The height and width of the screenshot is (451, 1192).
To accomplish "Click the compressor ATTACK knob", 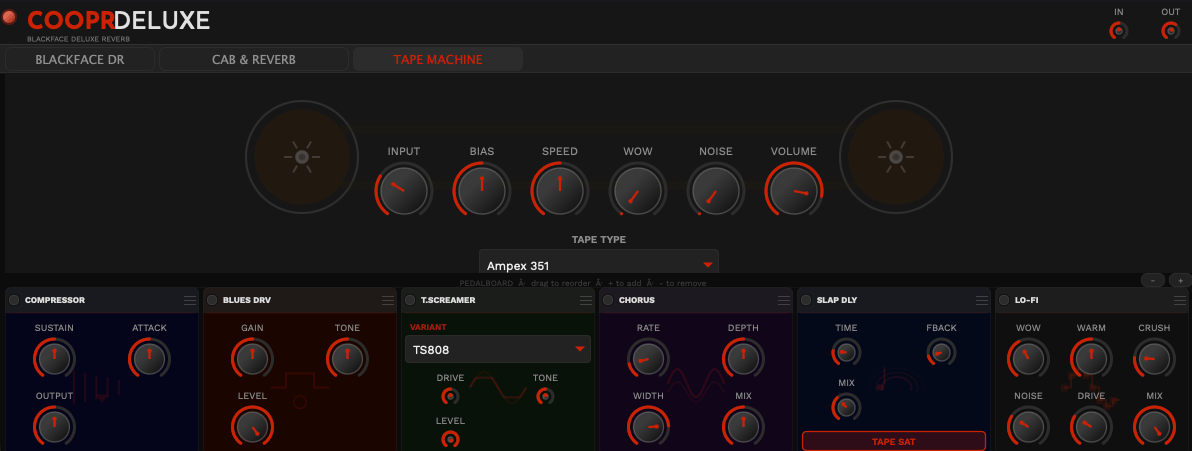I will coord(149,359).
